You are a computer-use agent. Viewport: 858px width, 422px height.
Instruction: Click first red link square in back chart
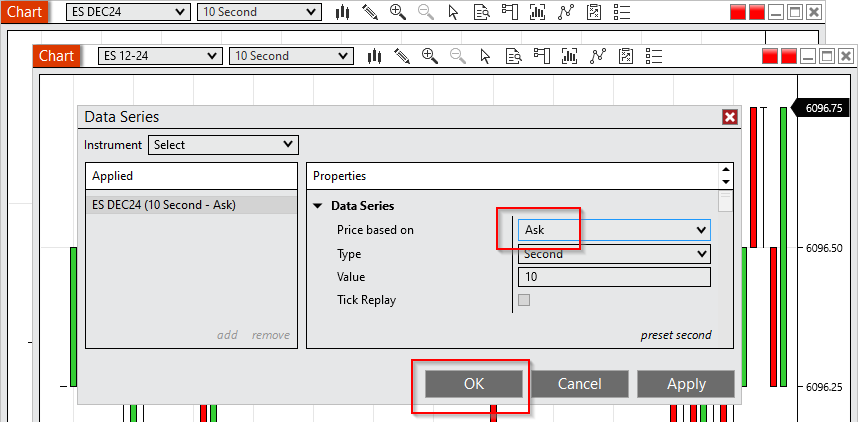(738, 12)
